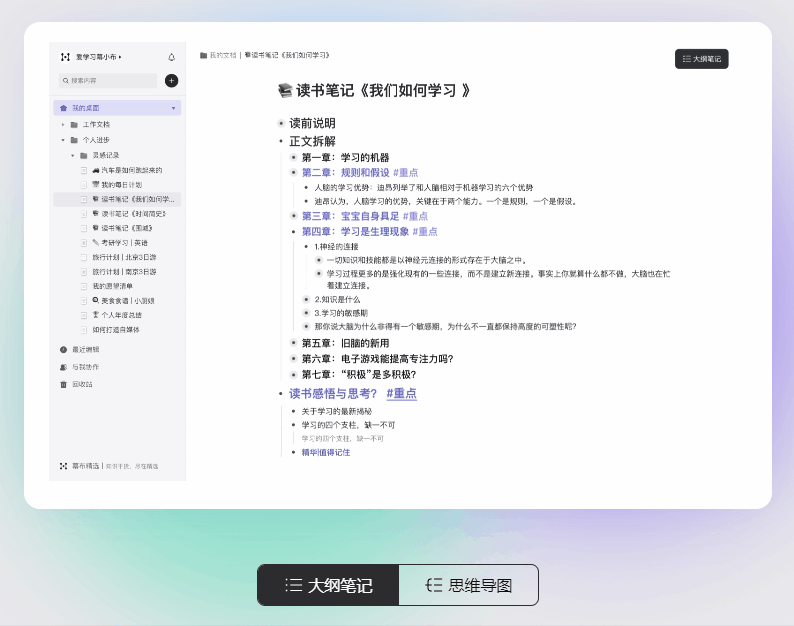Open 个人年度总结 in the tree
Viewport: 794px width, 626px height.
pos(117,315)
